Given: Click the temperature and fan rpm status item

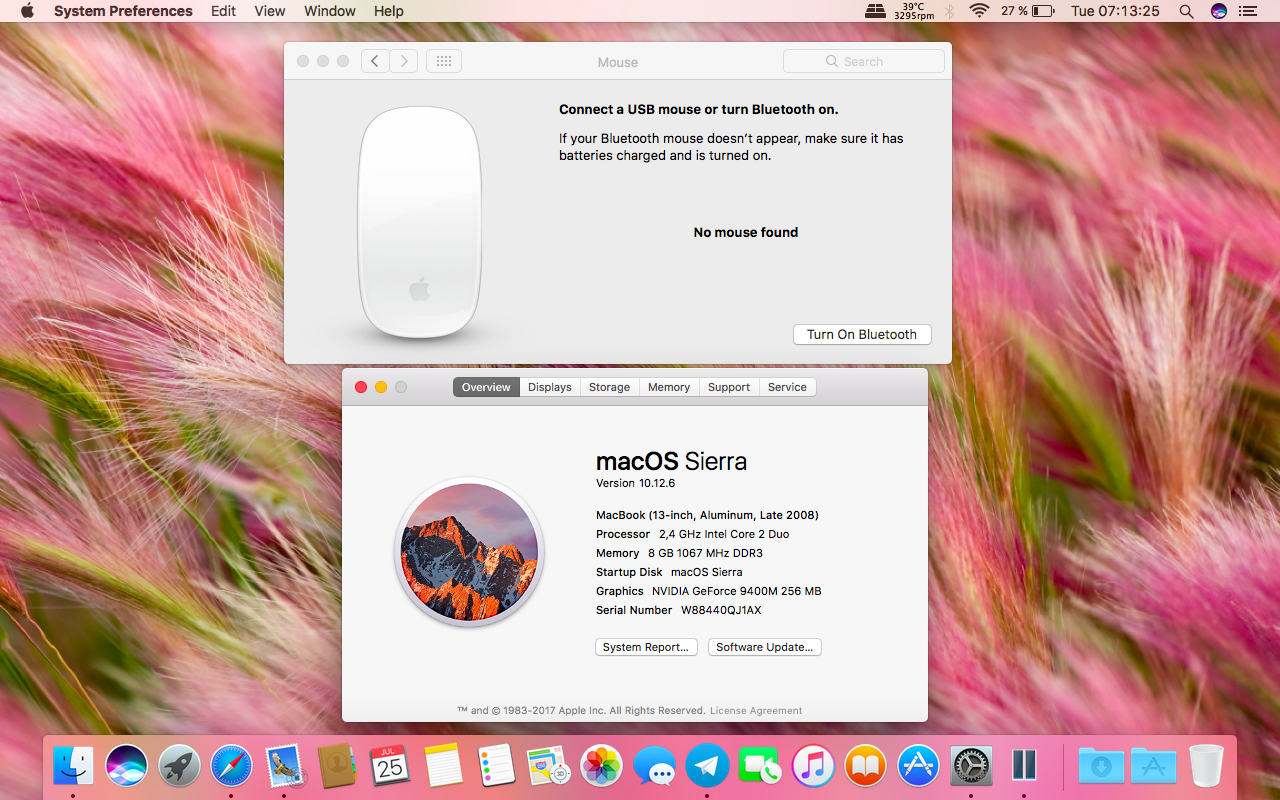Looking at the screenshot, I should [x=913, y=11].
